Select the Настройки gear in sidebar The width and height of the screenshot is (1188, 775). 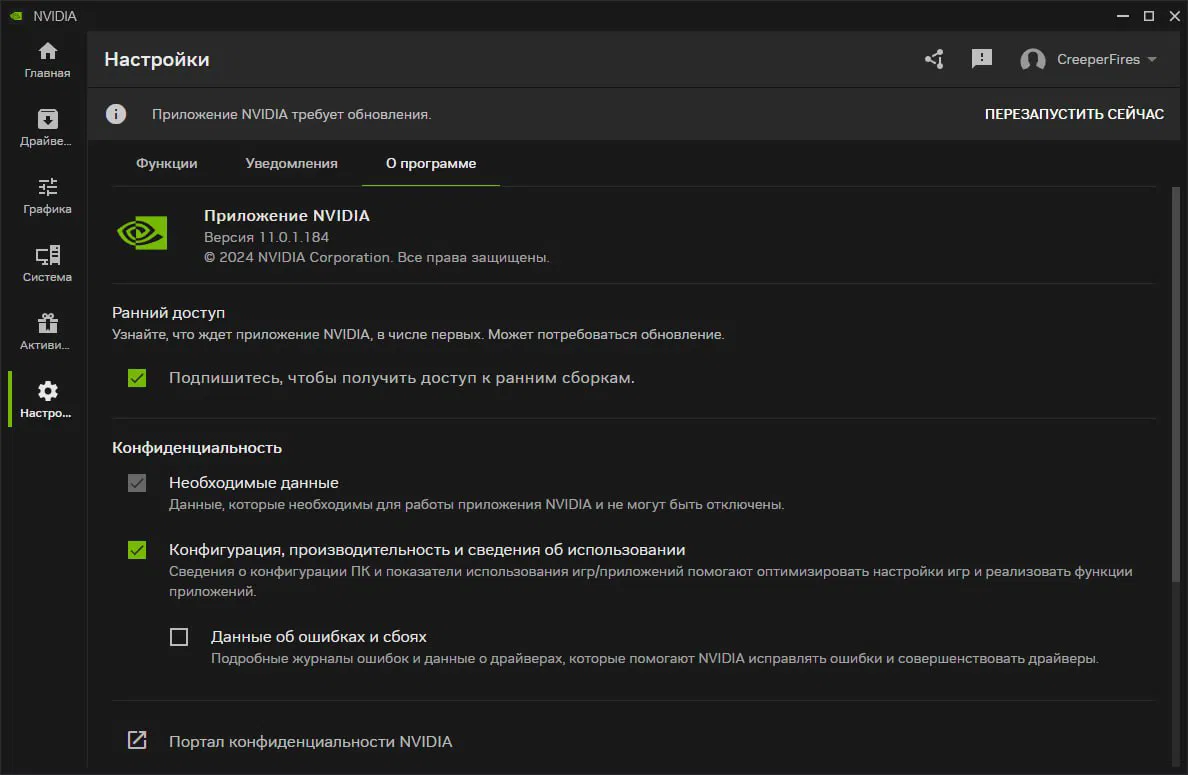pos(47,399)
